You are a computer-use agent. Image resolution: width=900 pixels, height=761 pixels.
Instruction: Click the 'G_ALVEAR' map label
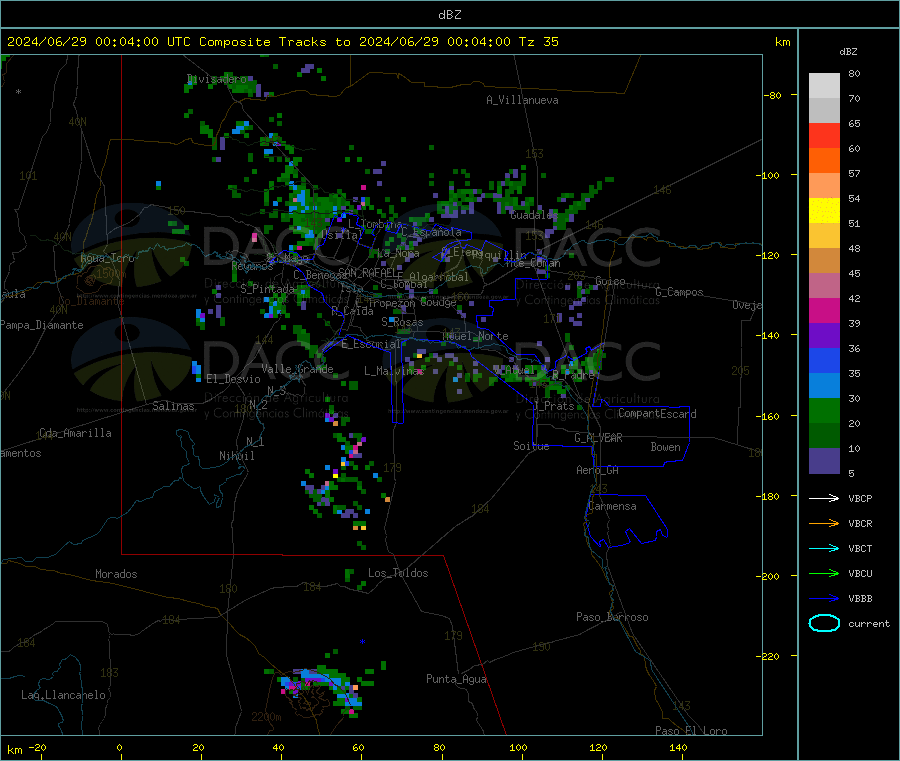click(598, 438)
